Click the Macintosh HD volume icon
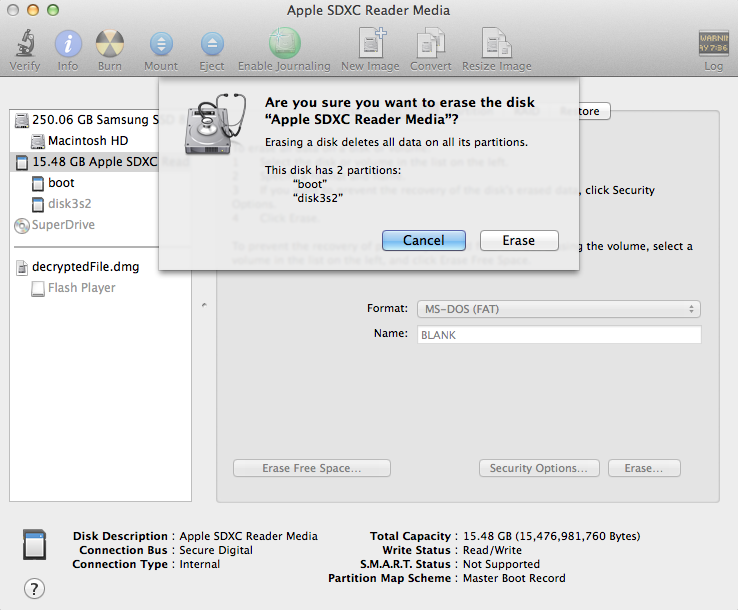738x610 pixels. [38, 141]
